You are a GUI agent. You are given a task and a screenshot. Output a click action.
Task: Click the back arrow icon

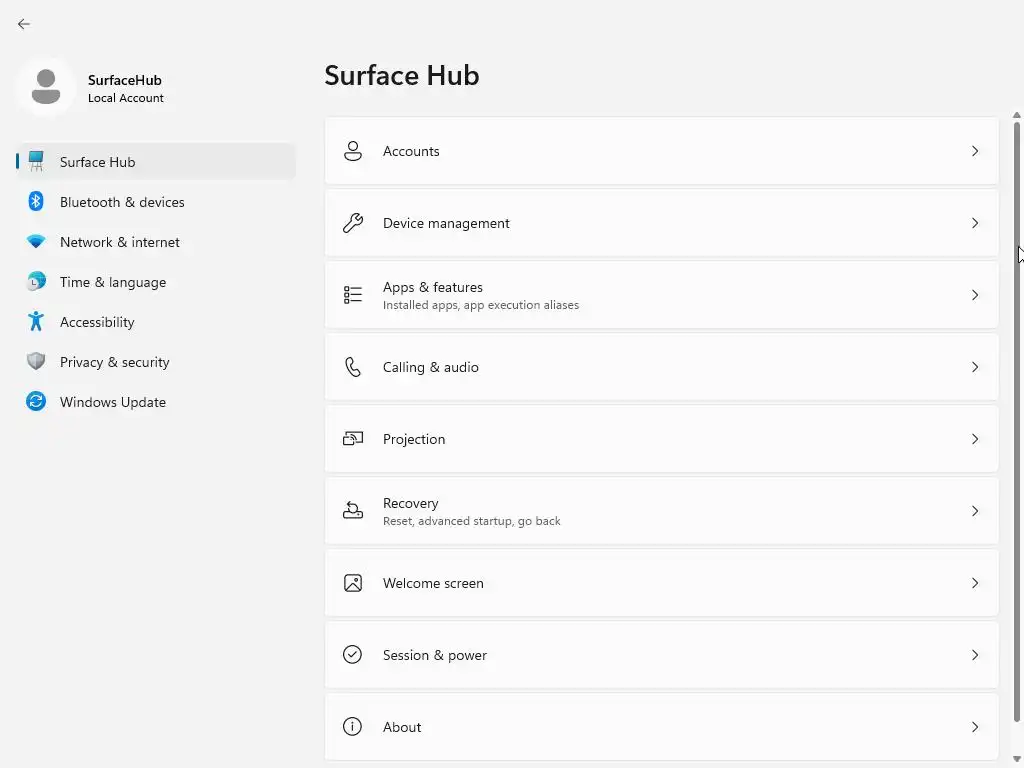24,24
